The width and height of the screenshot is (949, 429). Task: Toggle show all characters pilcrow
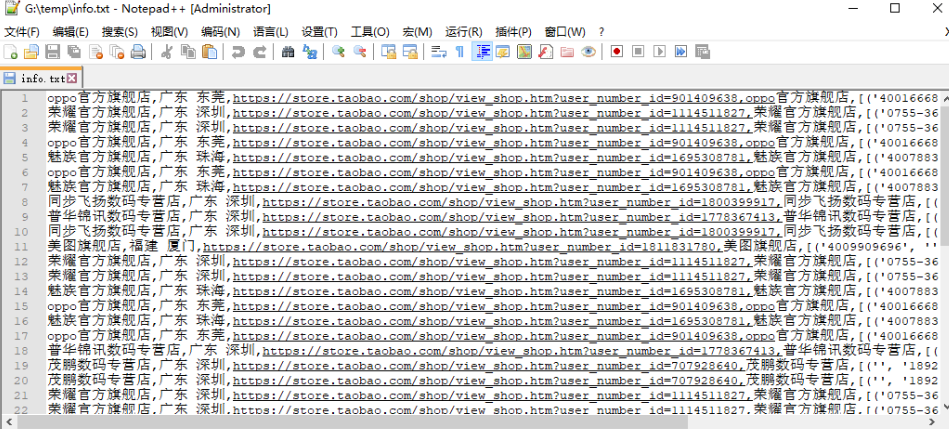click(459, 52)
